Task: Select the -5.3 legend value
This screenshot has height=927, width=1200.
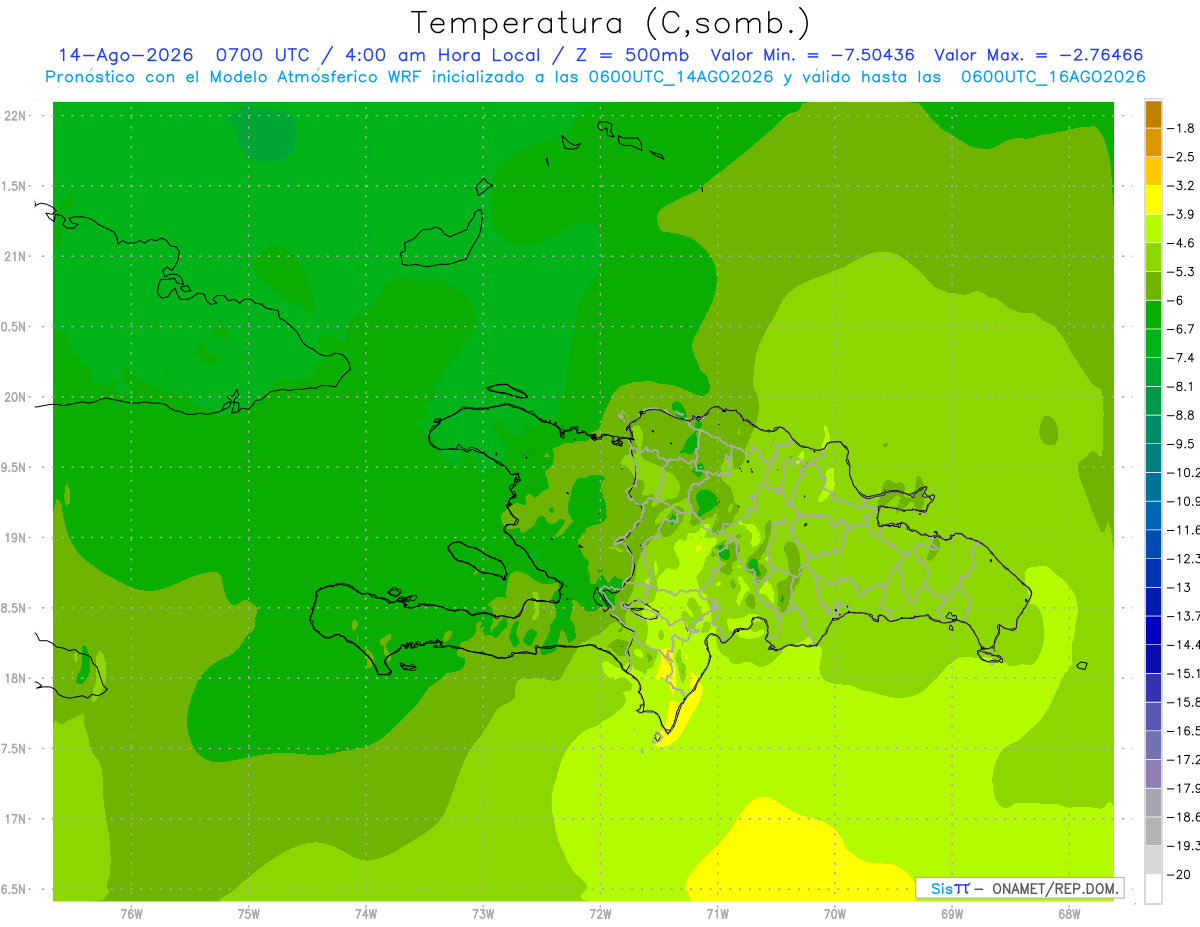Action: point(1181,271)
